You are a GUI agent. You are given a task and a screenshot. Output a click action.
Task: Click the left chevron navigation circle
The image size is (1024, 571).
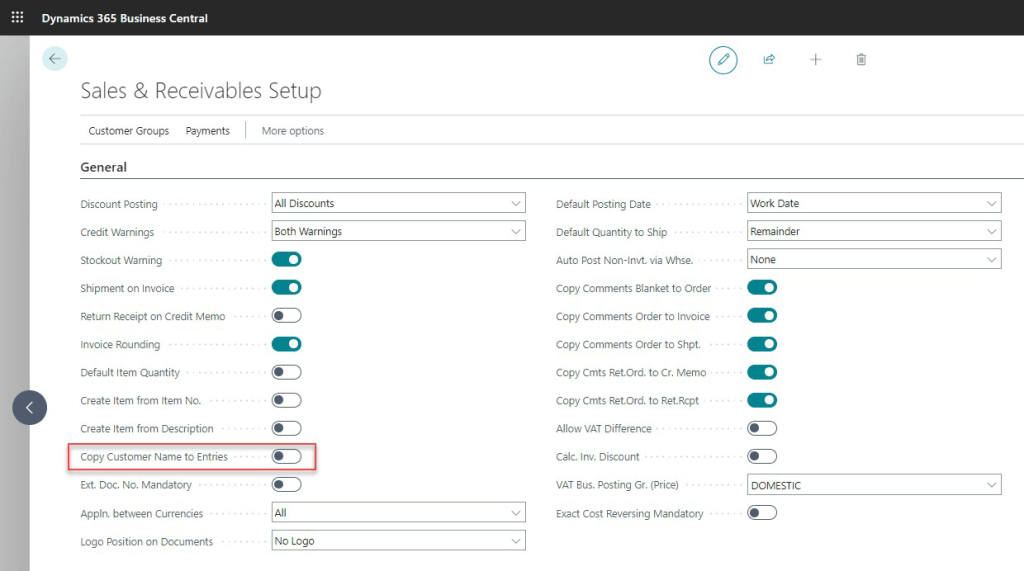coord(29,407)
